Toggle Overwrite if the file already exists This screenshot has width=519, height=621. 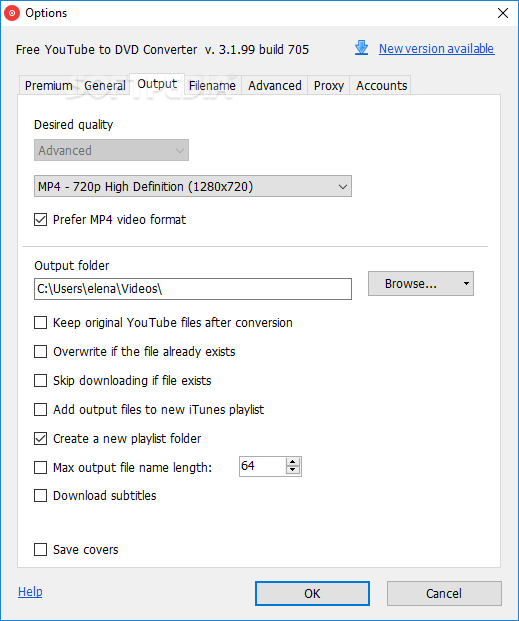click(40, 352)
